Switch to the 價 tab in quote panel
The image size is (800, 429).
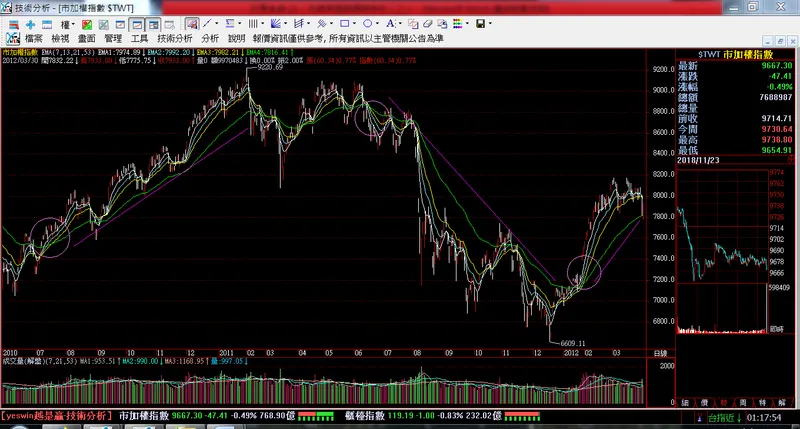(x=704, y=403)
